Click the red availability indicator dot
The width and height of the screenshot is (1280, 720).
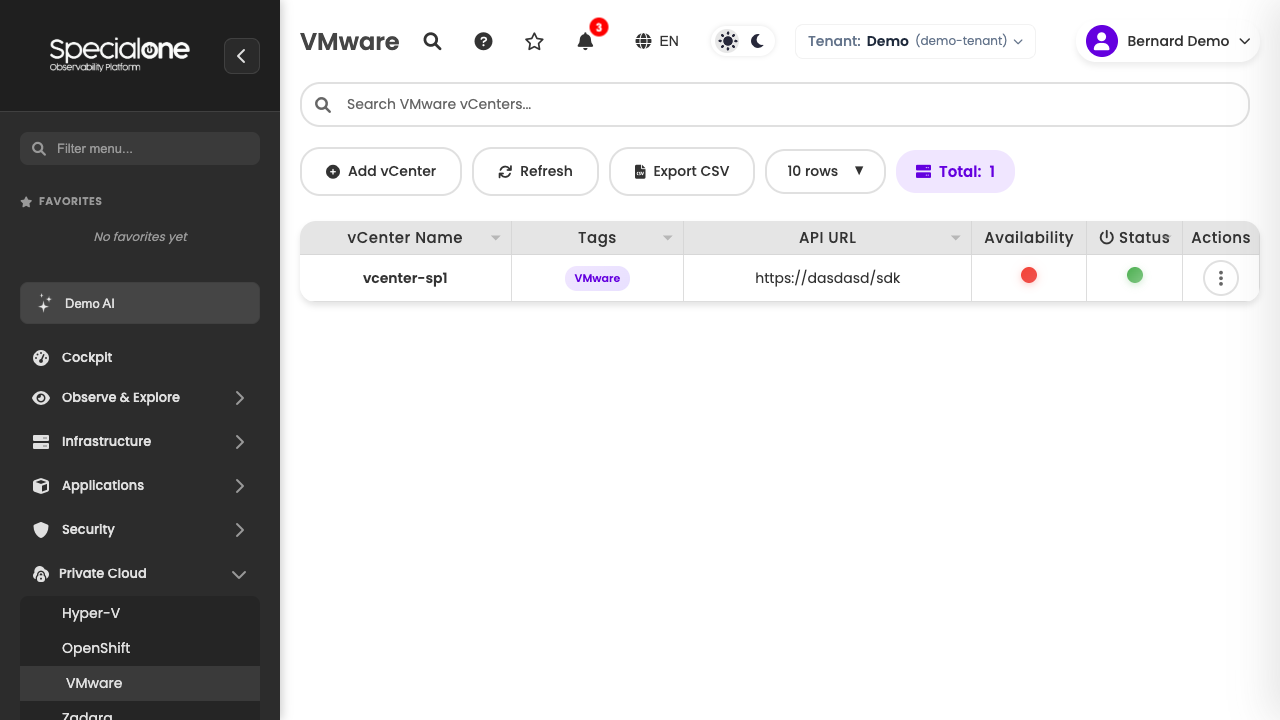click(x=1029, y=275)
